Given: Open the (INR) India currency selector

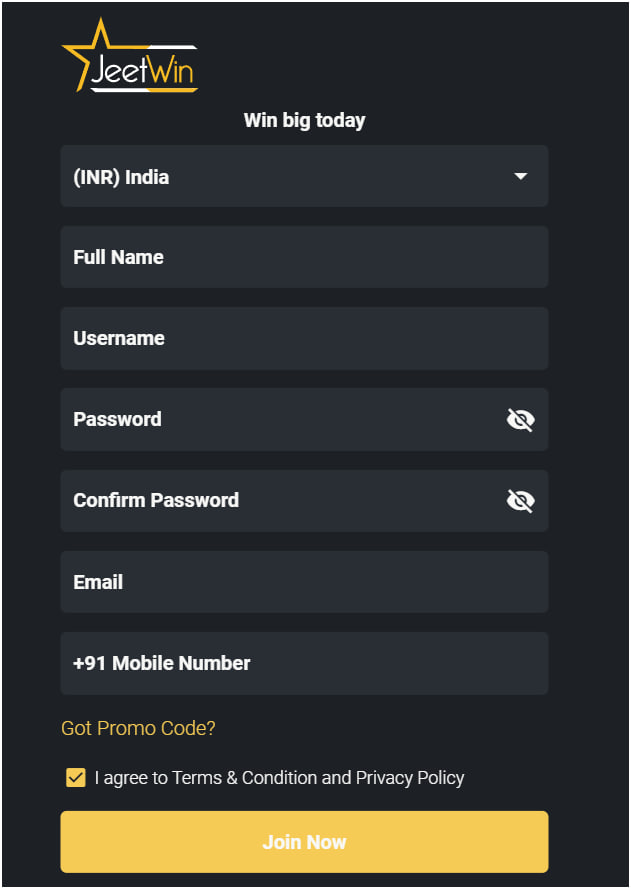Looking at the screenshot, I should pyautogui.click(x=304, y=176).
